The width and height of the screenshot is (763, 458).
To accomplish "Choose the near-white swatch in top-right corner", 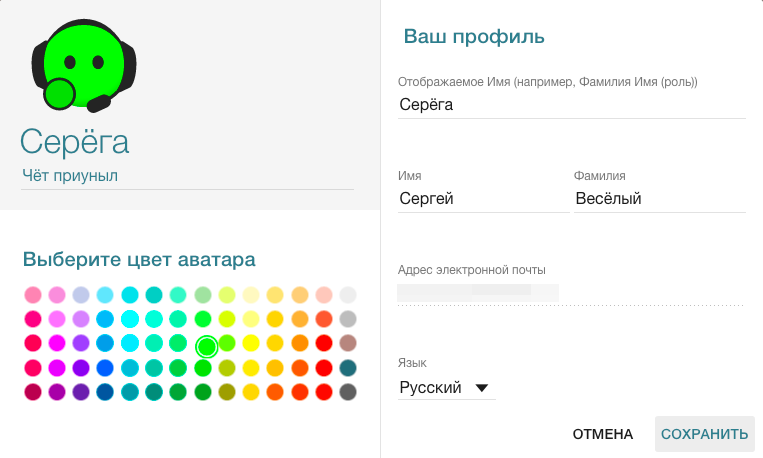I will (348, 295).
